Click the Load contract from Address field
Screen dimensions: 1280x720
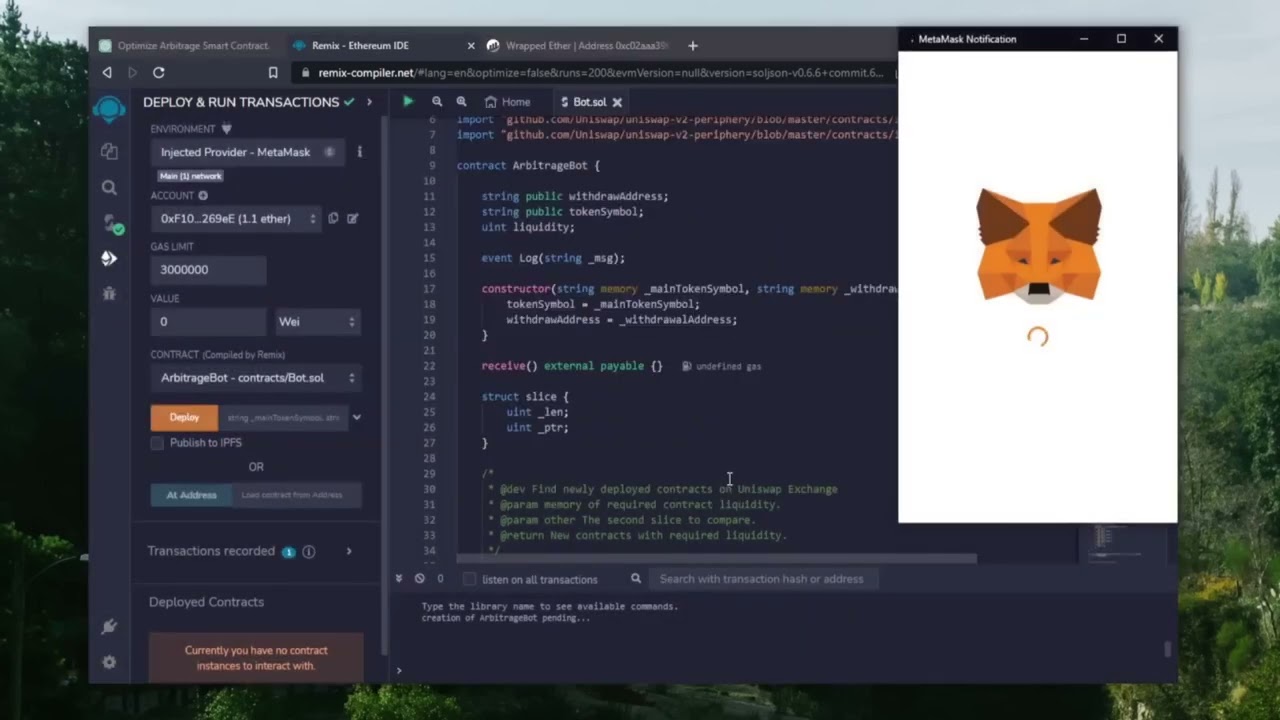click(x=296, y=495)
